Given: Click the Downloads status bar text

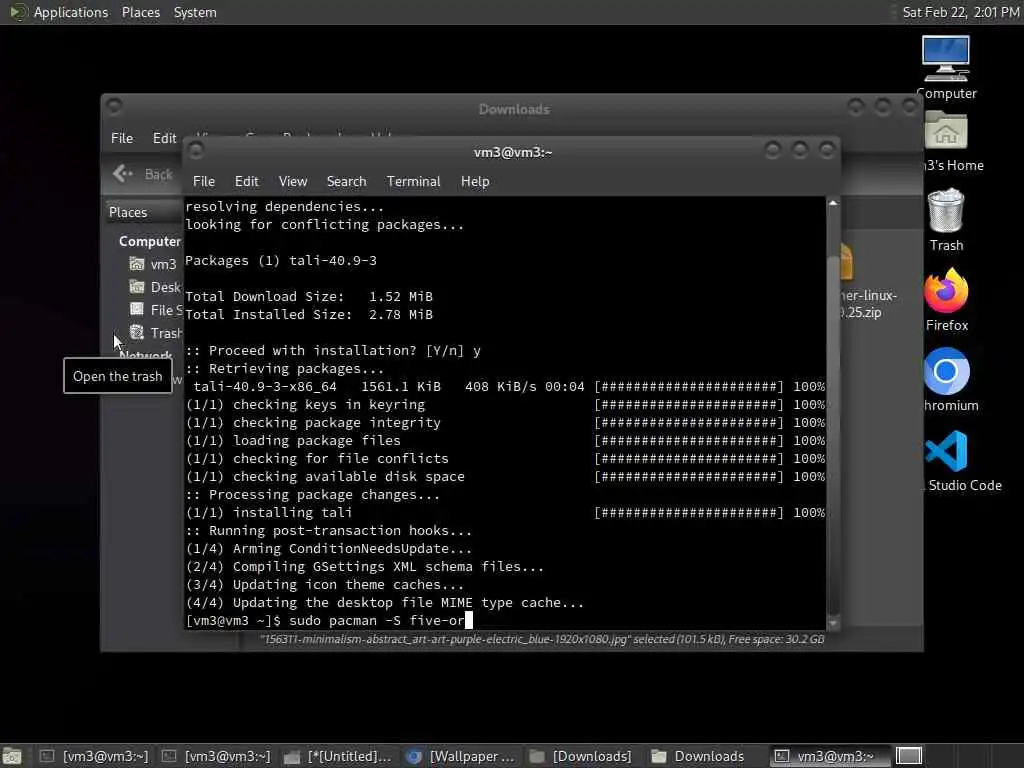Looking at the screenshot, I should coord(542,639).
